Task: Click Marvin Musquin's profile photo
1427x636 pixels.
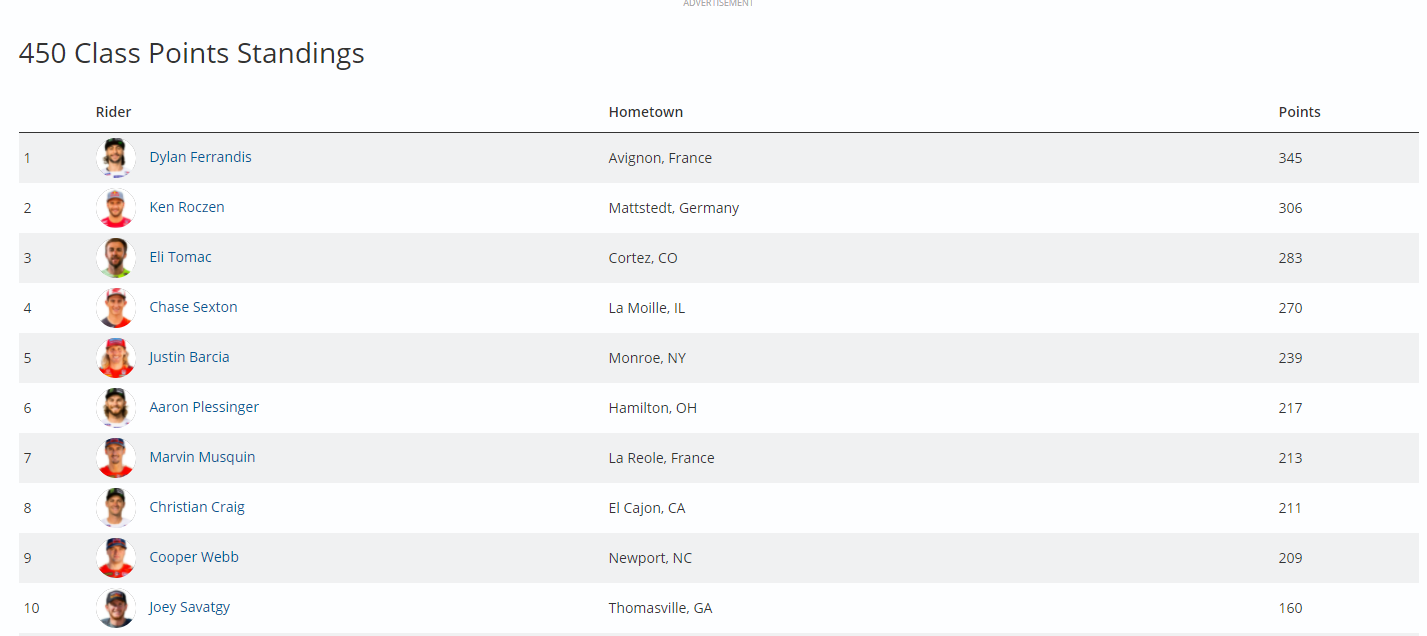Action: point(116,458)
